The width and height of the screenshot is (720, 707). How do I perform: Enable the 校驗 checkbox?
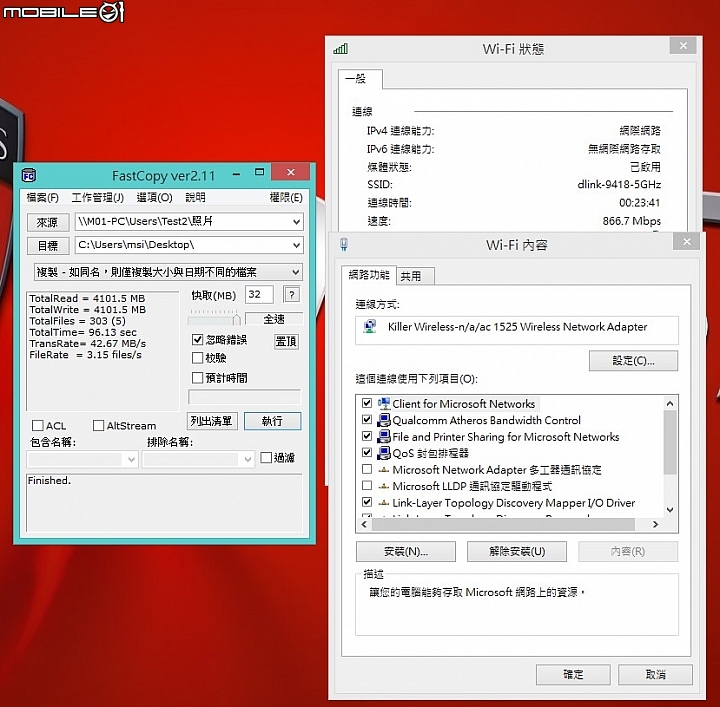(x=197, y=358)
